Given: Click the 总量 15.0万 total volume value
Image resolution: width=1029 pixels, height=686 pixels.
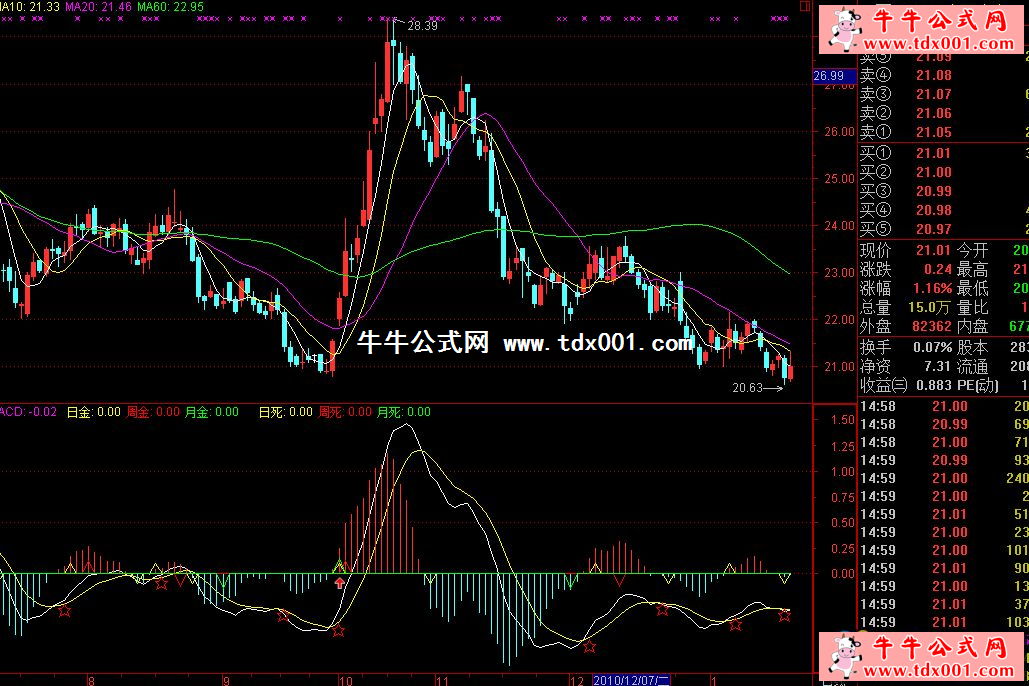Looking at the screenshot, I should click(930, 308).
